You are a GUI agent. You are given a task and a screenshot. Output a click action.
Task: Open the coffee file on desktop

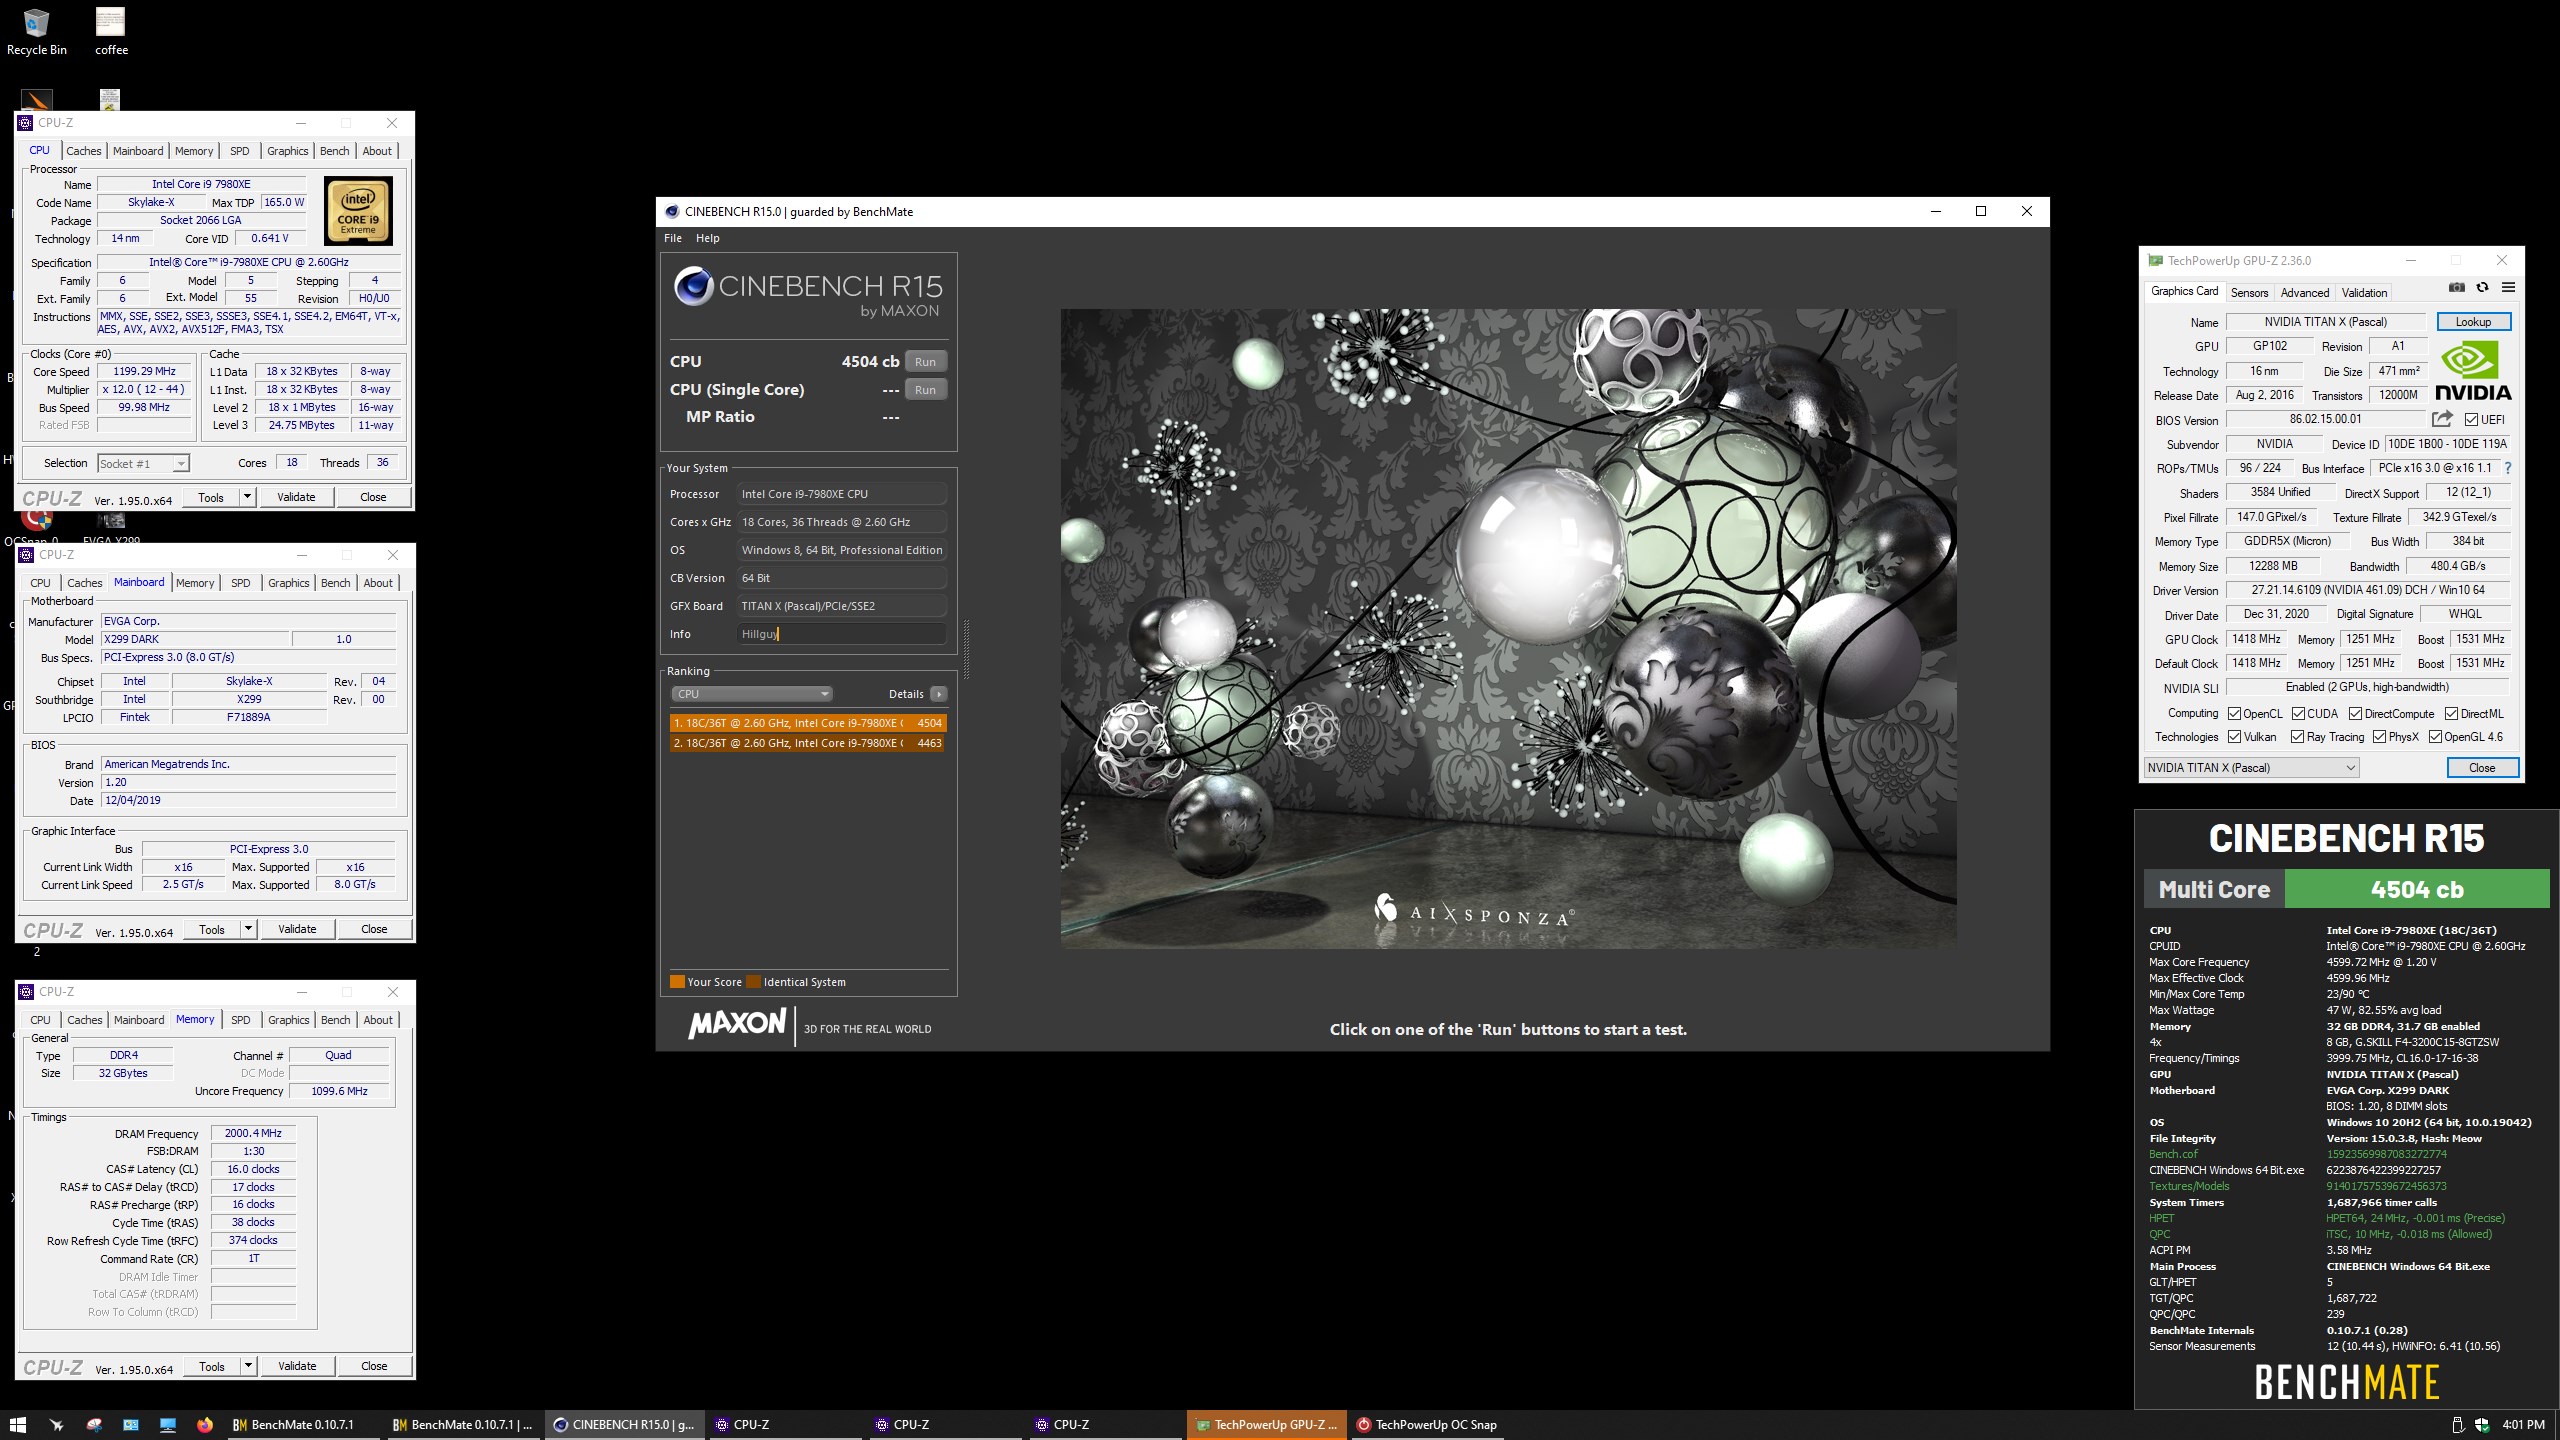(x=111, y=32)
